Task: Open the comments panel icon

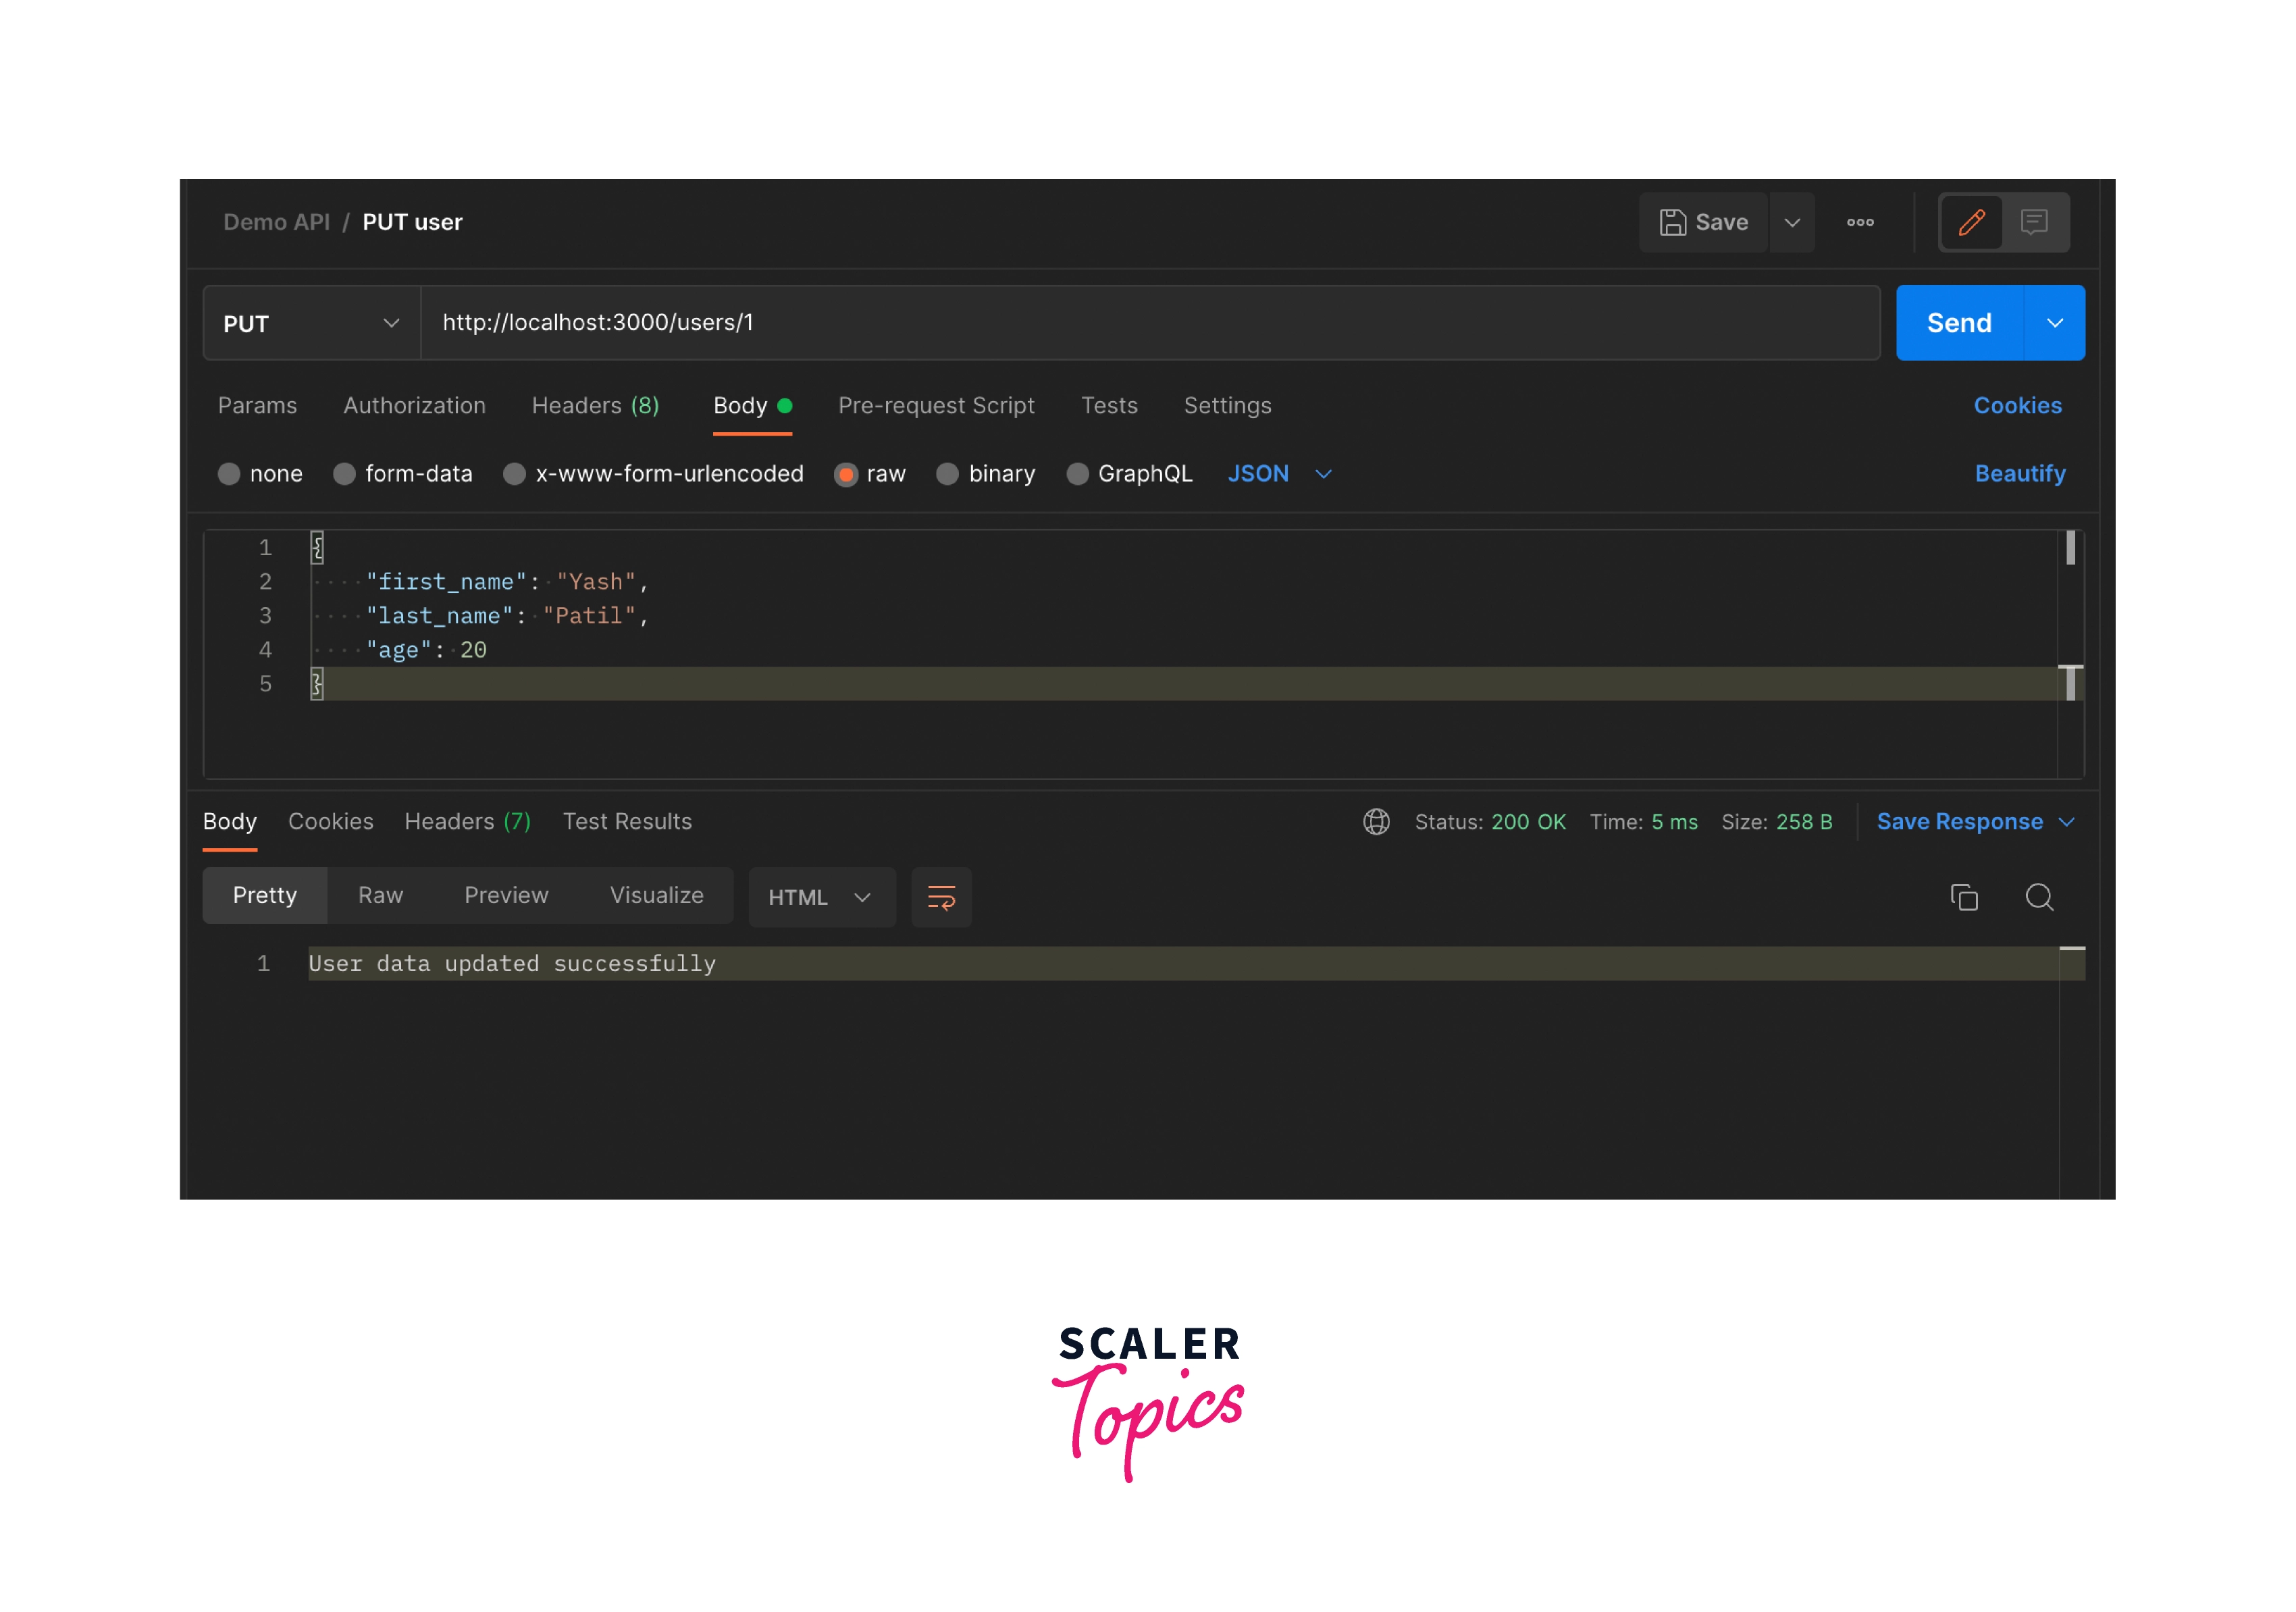Action: (2034, 222)
